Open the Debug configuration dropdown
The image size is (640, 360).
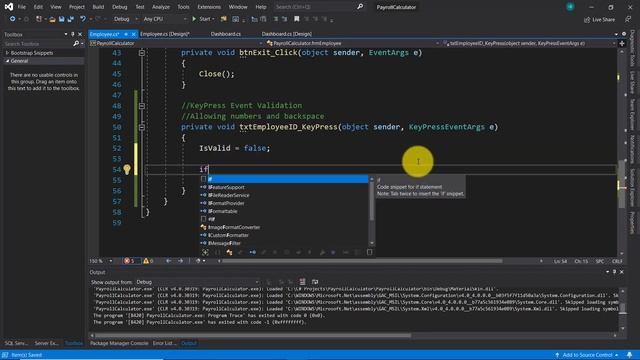click(x=125, y=19)
